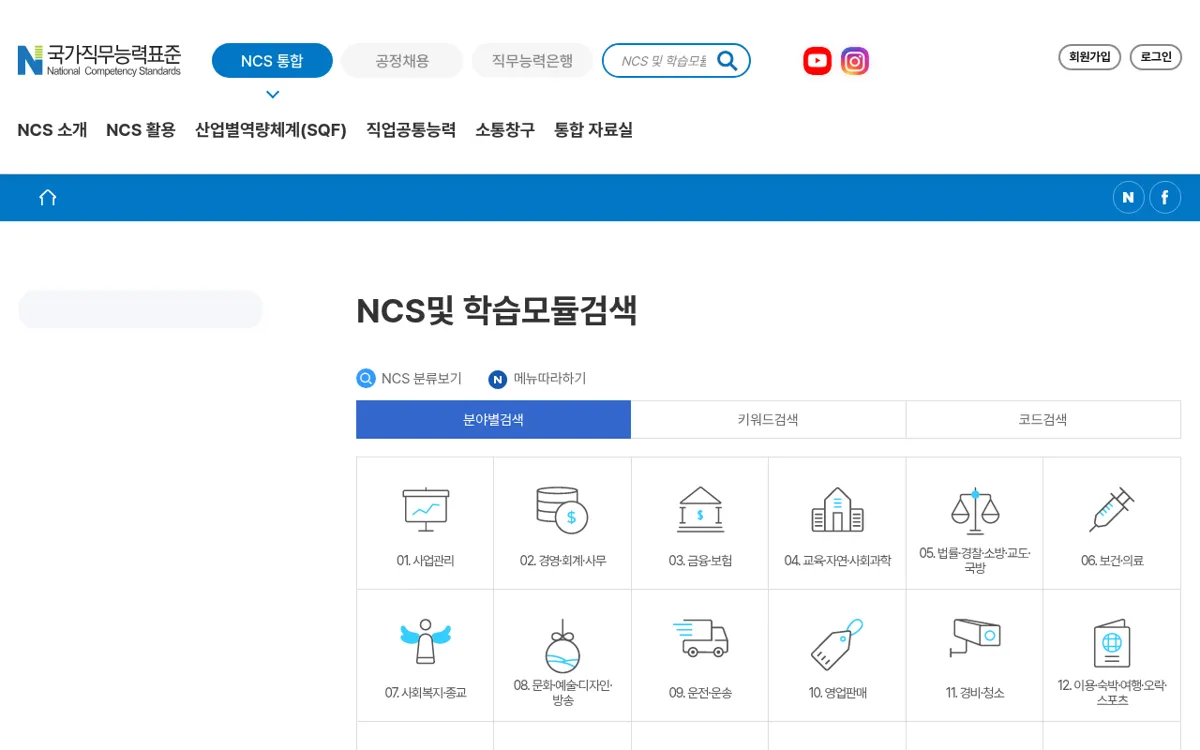Click the 01. 사업관리 label
Screen dimensions: 1200x750
(x=425, y=561)
